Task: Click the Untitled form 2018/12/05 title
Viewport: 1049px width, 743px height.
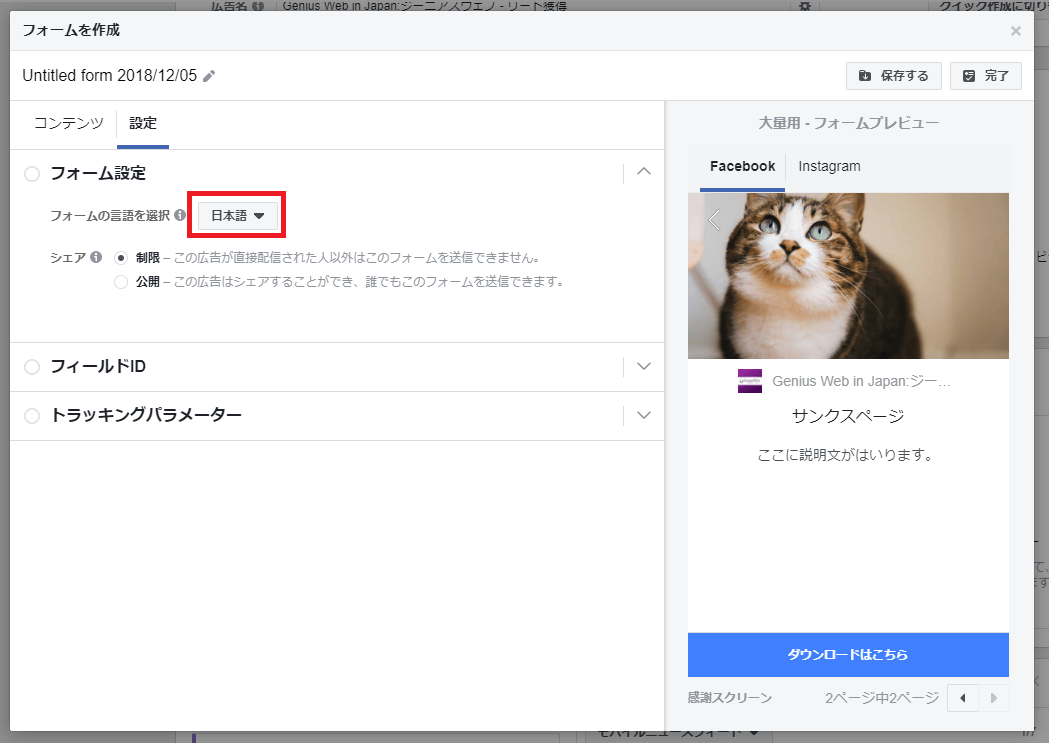Action: point(110,76)
